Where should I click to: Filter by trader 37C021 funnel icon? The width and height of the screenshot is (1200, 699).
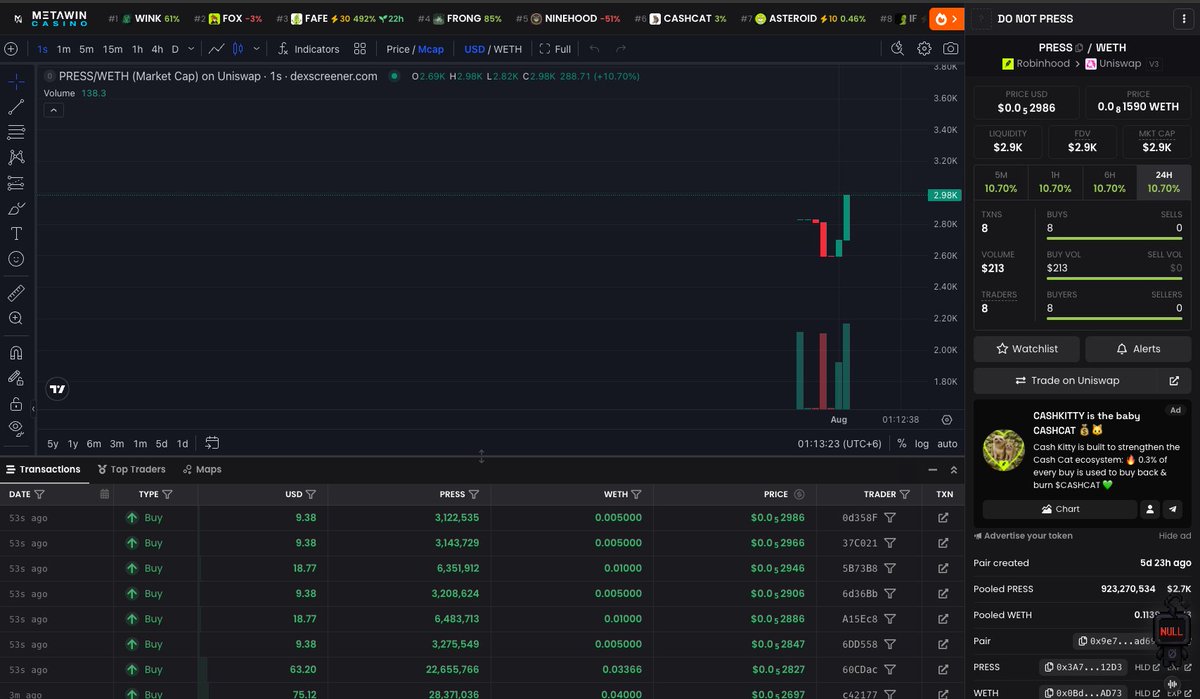coord(889,543)
